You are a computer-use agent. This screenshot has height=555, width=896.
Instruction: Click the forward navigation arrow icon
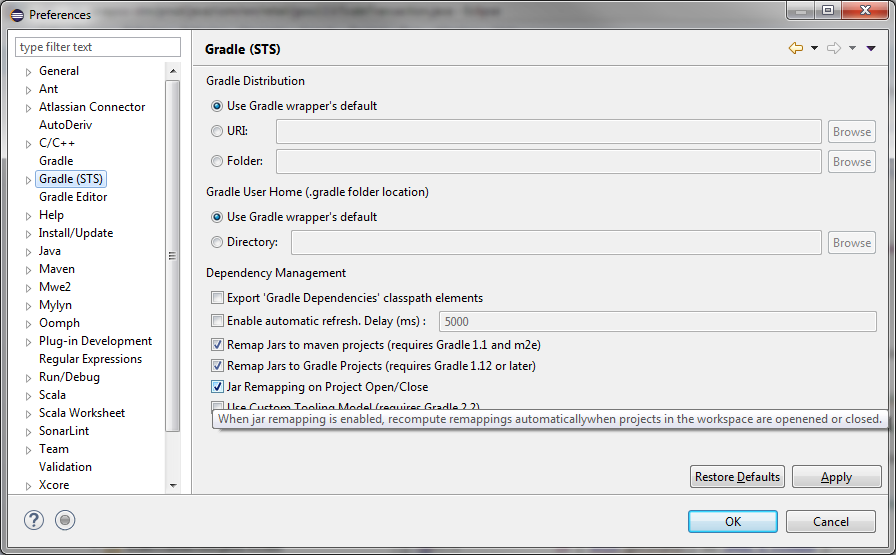click(x=834, y=49)
